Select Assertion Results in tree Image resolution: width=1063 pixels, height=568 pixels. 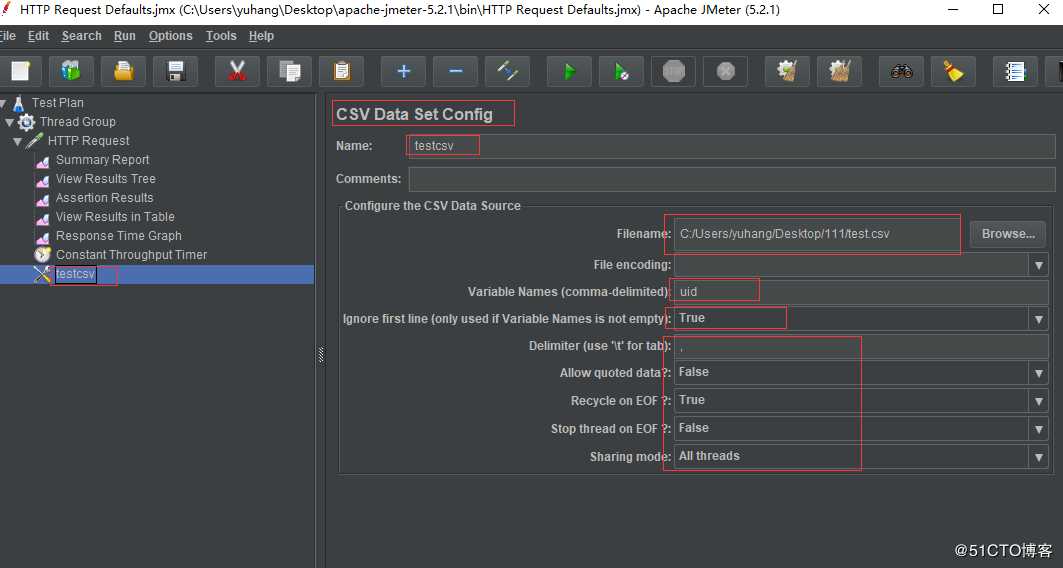pos(104,198)
